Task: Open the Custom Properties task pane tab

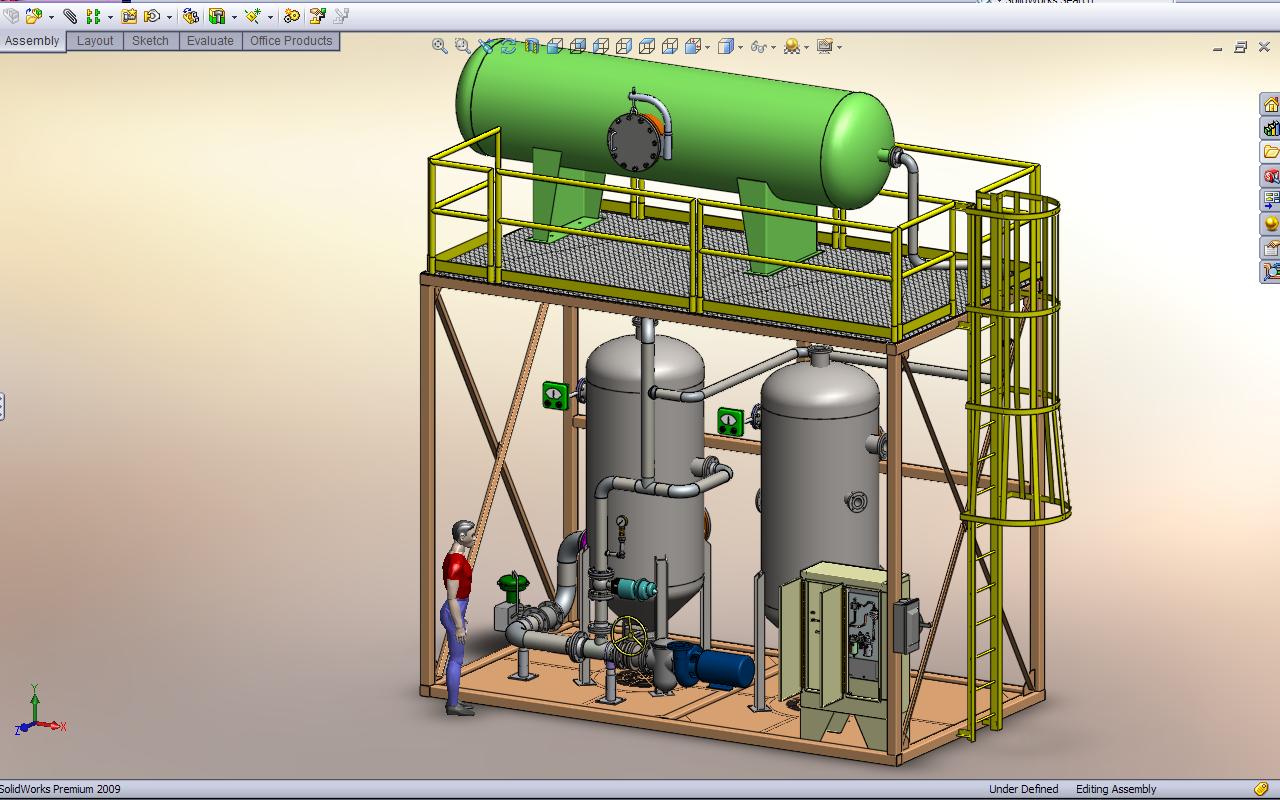Action: point(1270,248)
